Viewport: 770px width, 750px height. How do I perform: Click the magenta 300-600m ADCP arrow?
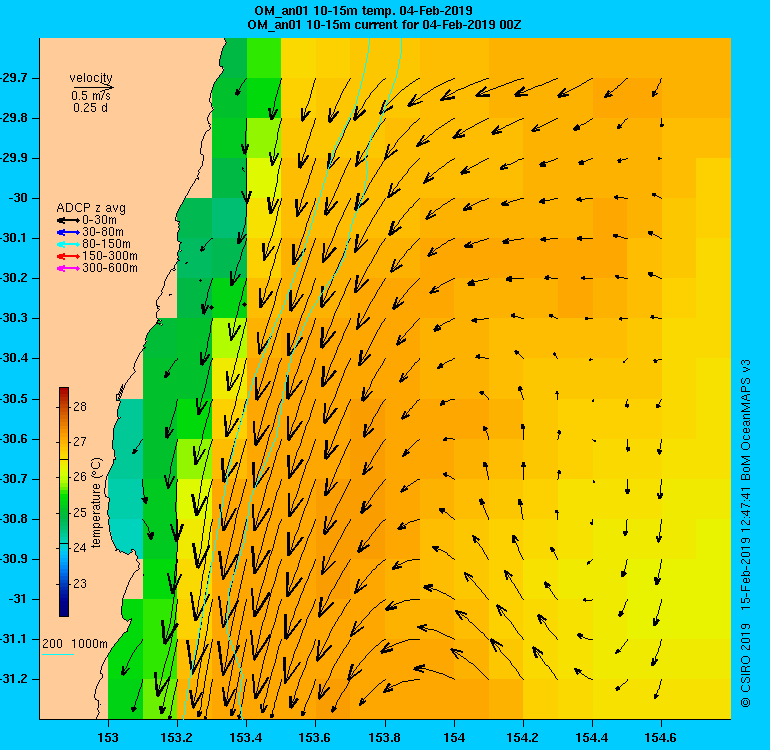(x=68, y=268)
